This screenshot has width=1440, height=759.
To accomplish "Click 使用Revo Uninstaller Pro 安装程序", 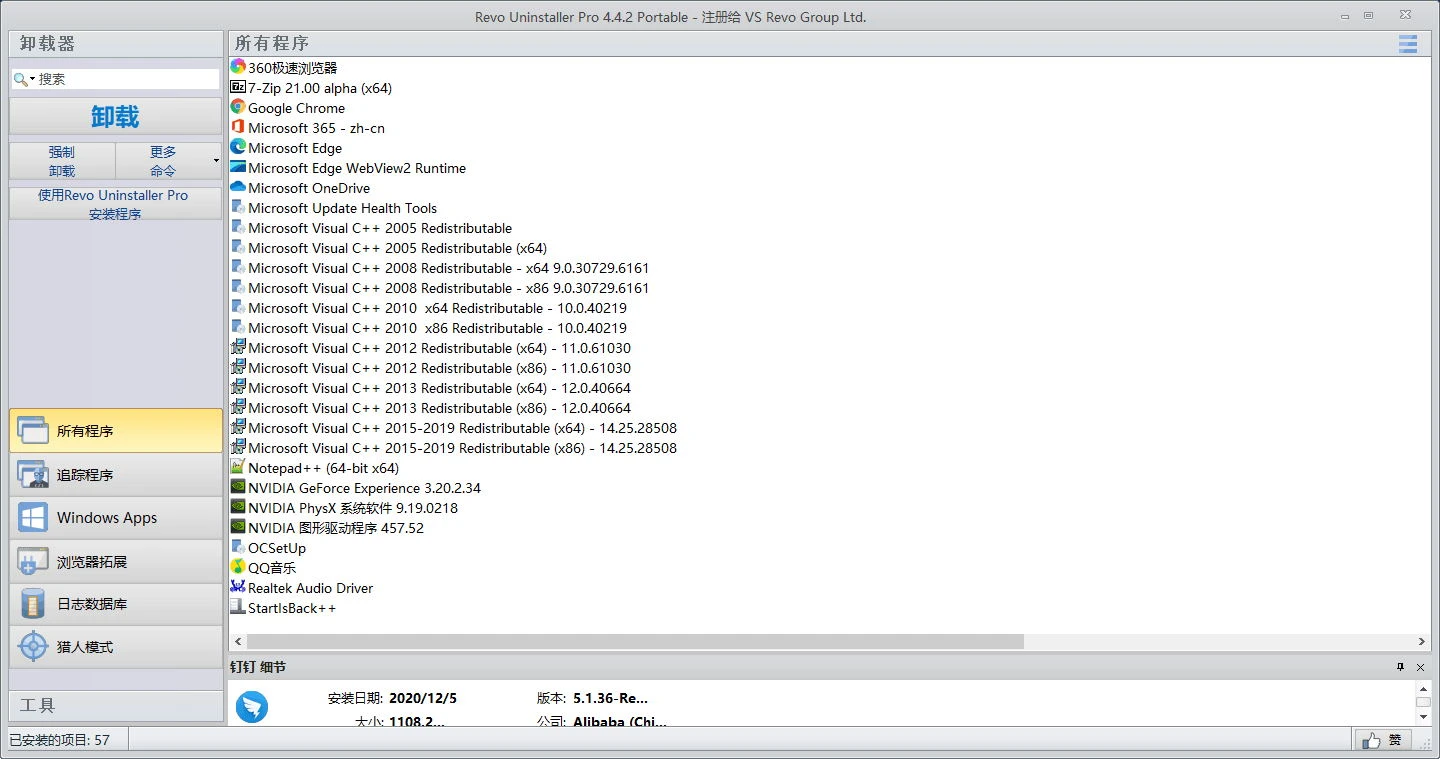I will click(x=114, y=204).
